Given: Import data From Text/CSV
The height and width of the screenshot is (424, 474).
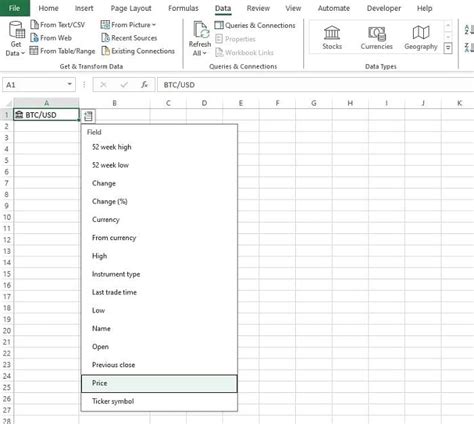Looking at the screenshot, I should pos(57,25).
